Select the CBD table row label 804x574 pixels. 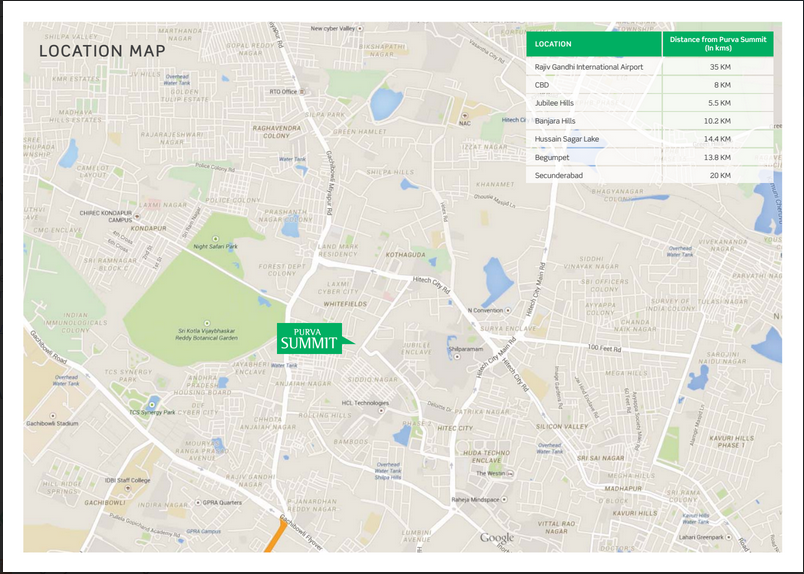pos(541,85)
